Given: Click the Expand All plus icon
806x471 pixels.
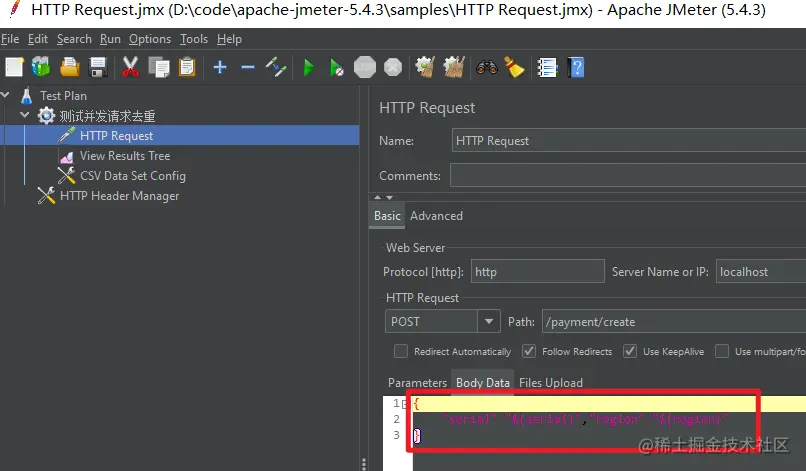Looking at the screenshot, I should point(220,67).
